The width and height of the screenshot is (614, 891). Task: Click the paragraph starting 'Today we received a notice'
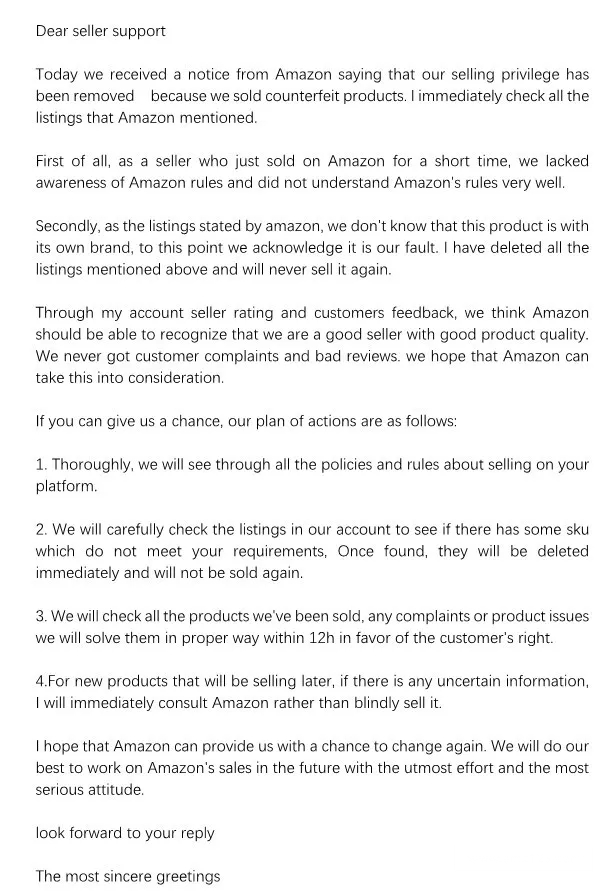tap(312, 96)
